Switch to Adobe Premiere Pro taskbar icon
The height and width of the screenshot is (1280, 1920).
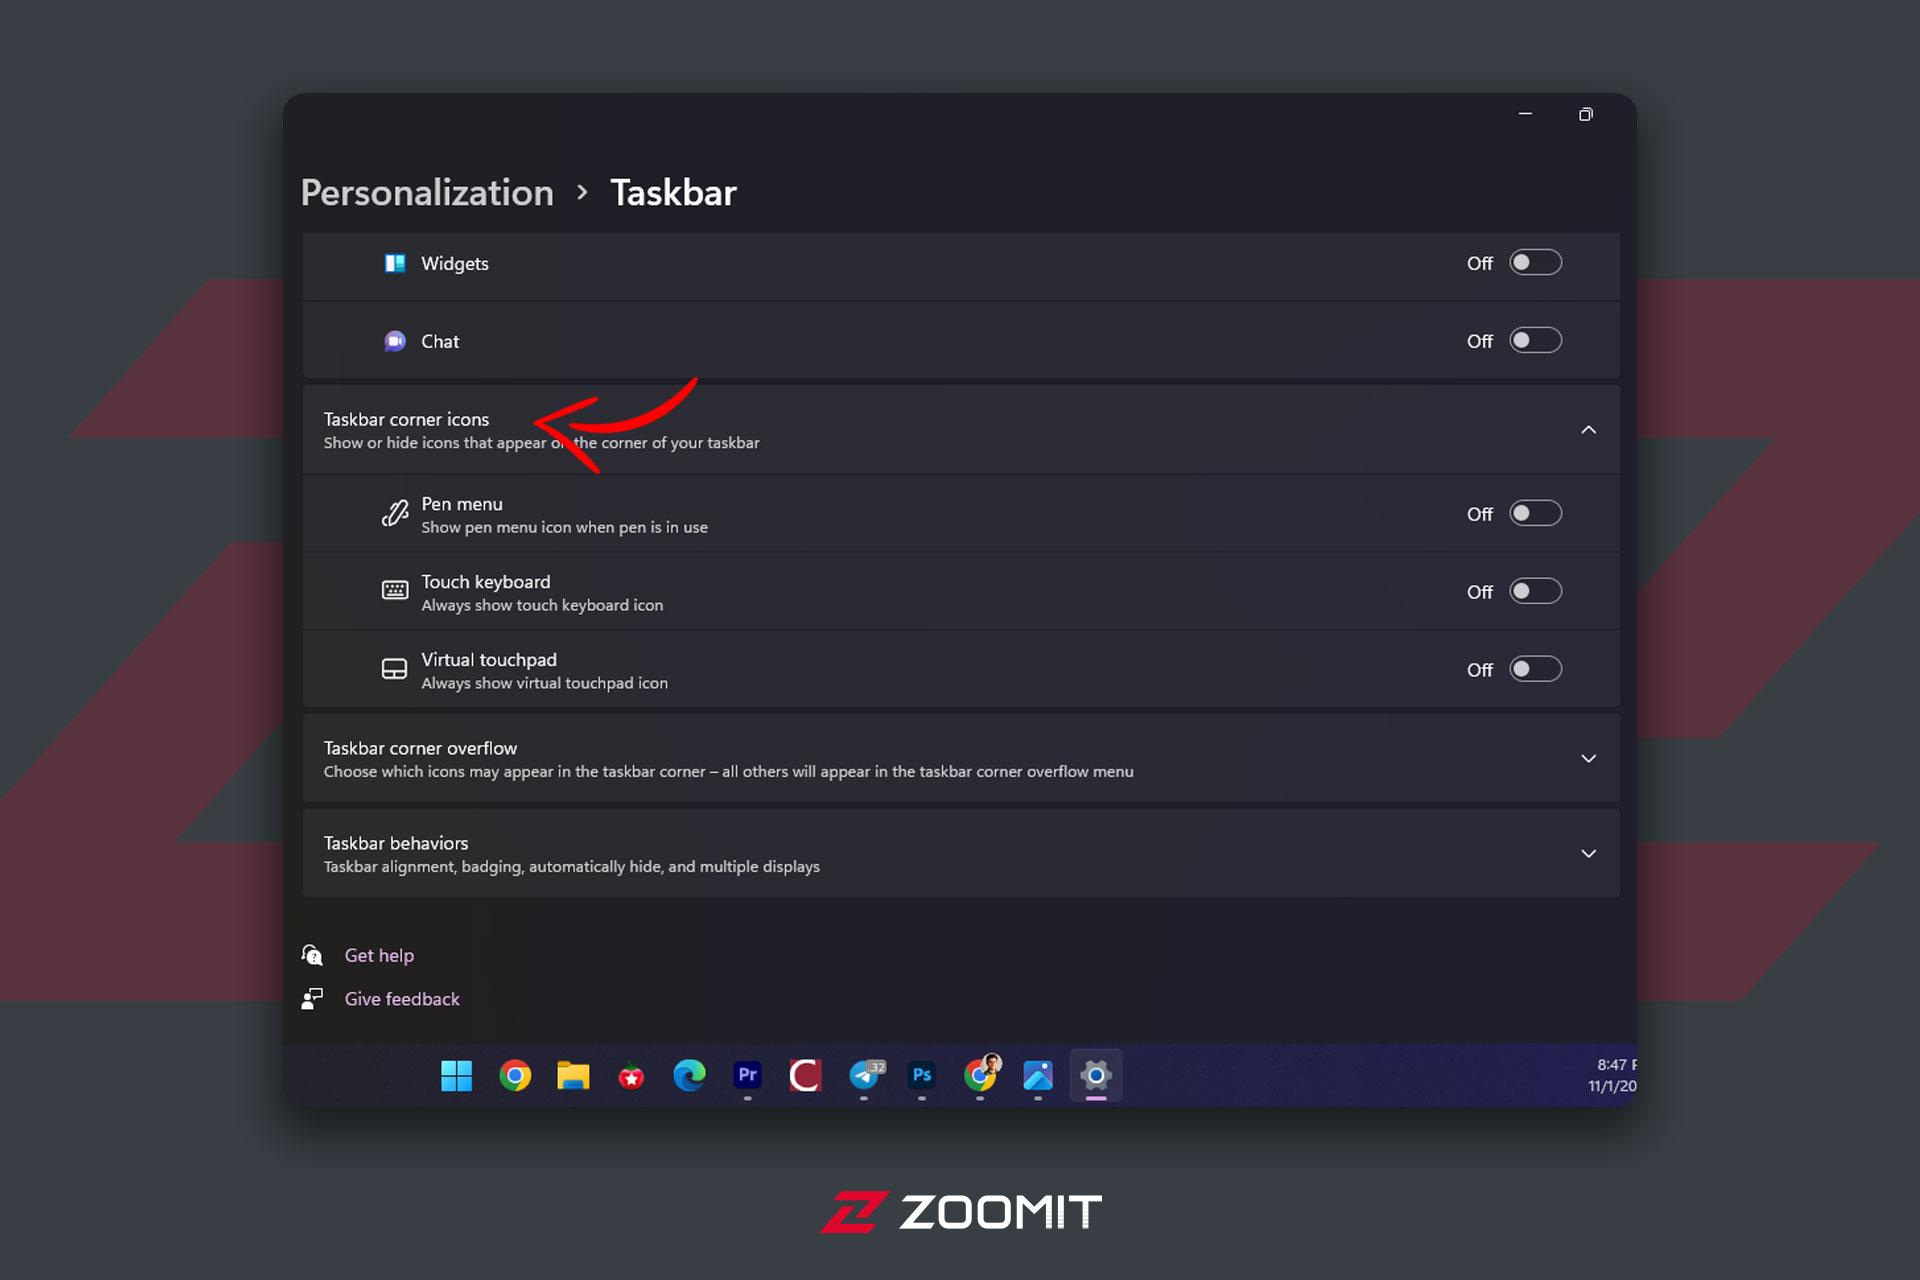point(747,1076)
